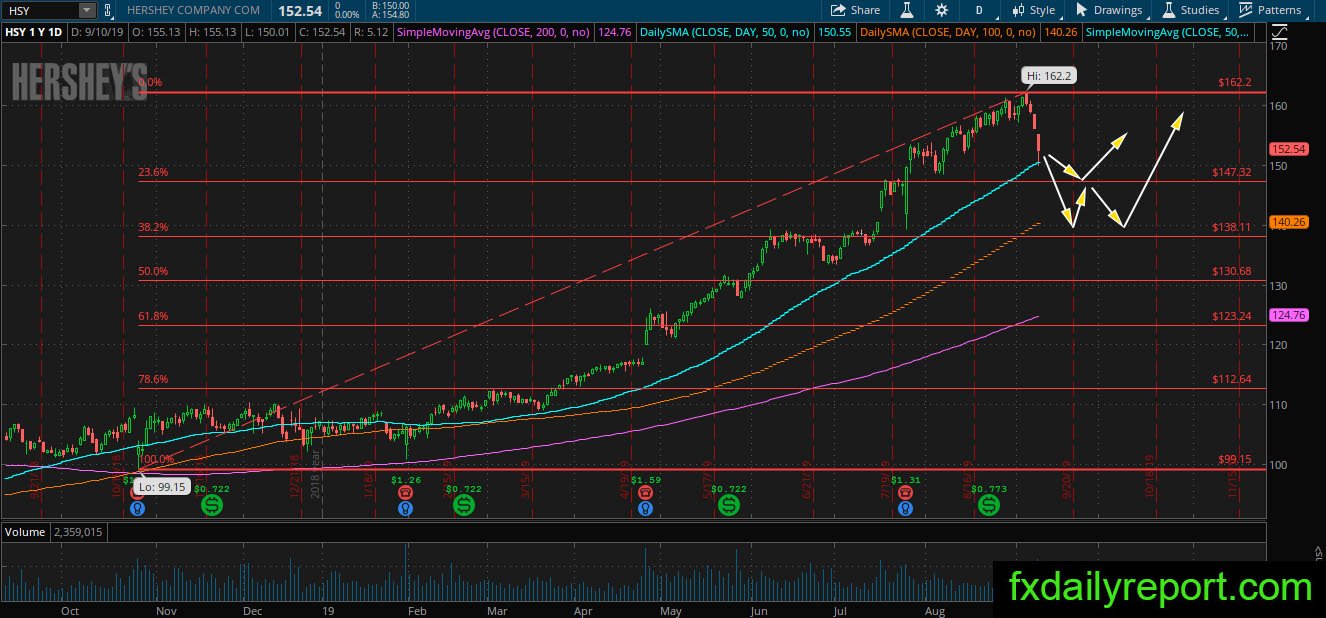Click the symbol actions icon beside HSY dropdown
This screenshot has height=618, width=1326.
click(107, 10)
